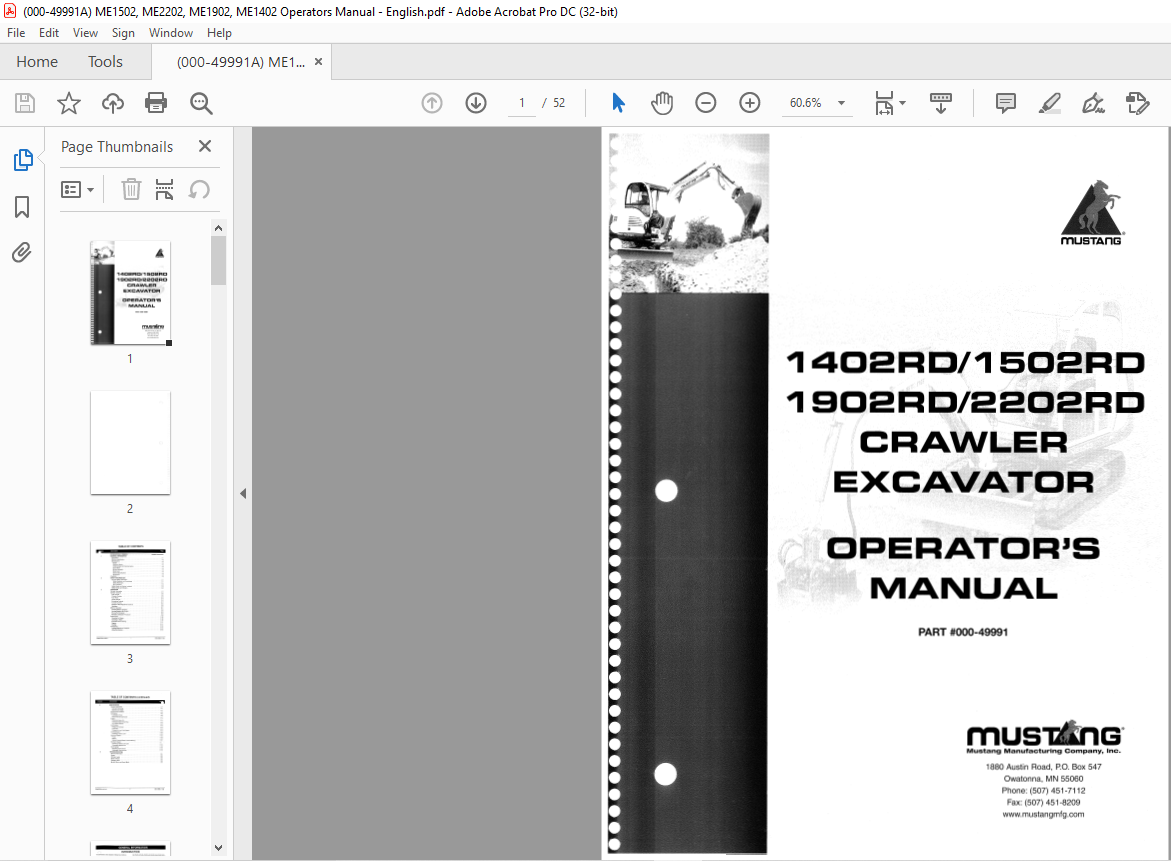Viewport: 1171px width, 861px height.
Task: Open the Sign document pen tool
Action: click(x=1093, y=103)
